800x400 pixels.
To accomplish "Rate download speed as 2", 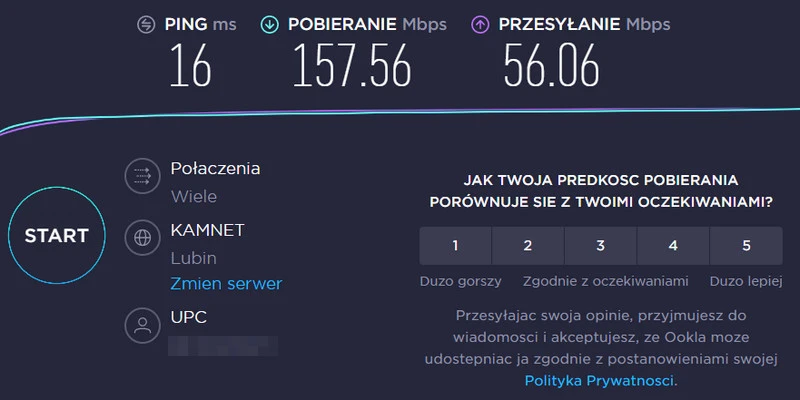I will tap(528, 246).
